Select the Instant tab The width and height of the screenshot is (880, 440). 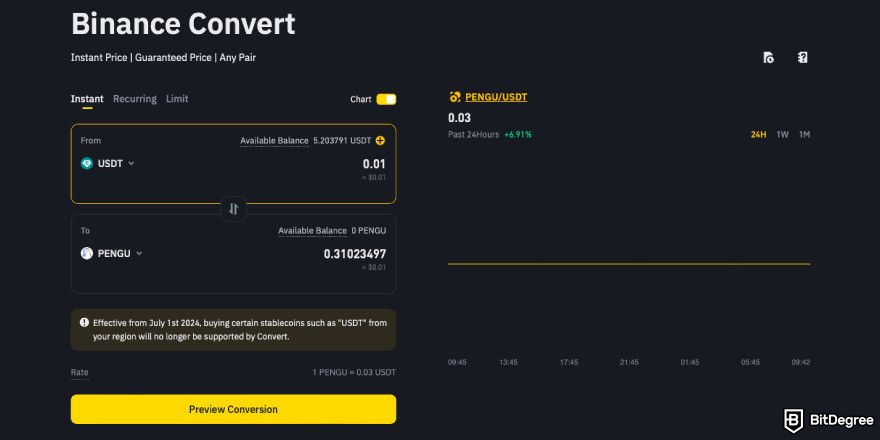(x=87, y=99)
